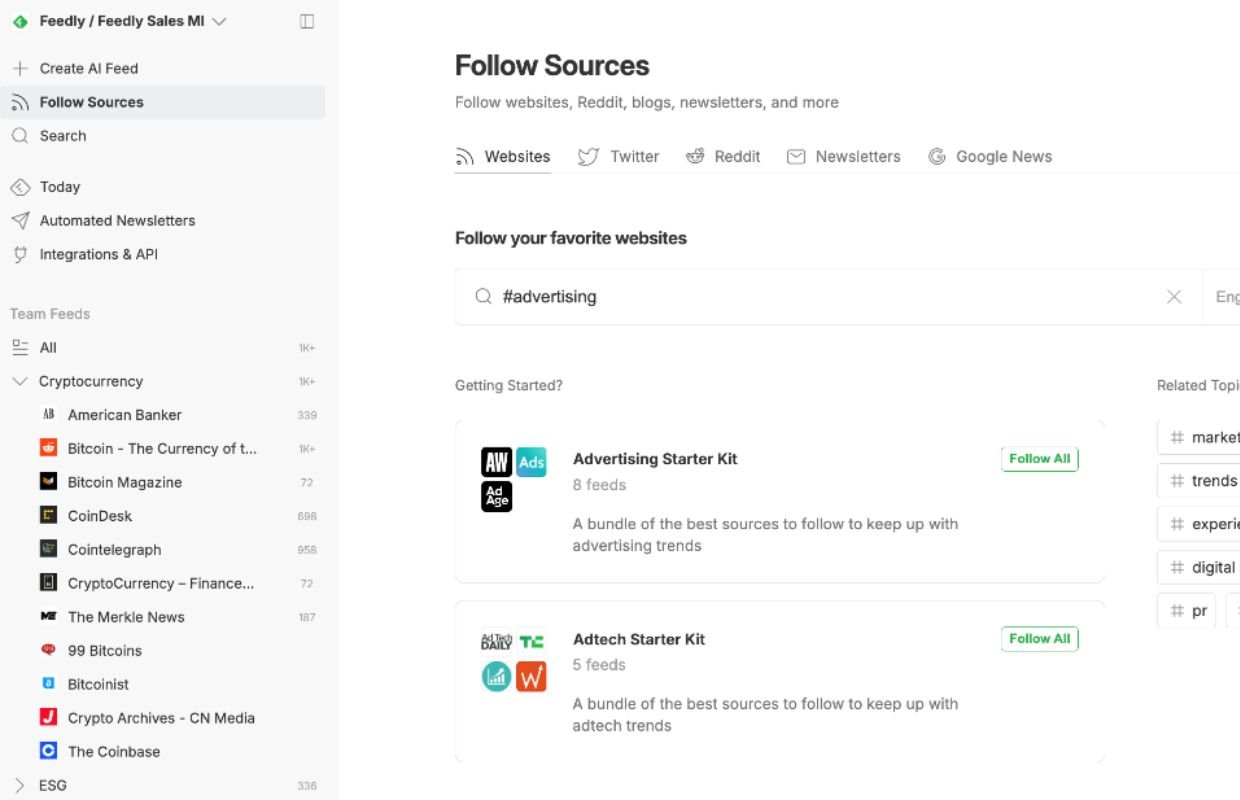Open the Feedly Sales MI workspace dropdown

220,21
